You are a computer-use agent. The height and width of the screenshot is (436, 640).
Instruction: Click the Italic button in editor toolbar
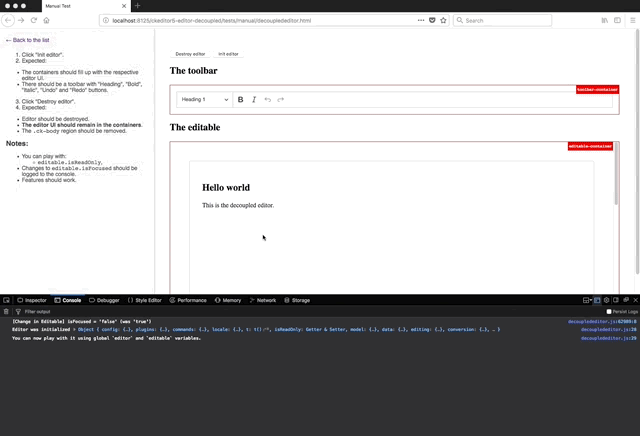254,100
